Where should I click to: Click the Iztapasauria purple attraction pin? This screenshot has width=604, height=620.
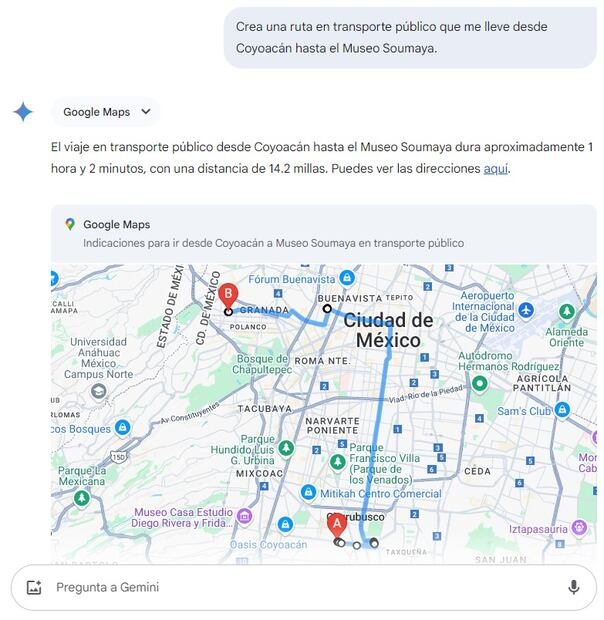point(579,527)
